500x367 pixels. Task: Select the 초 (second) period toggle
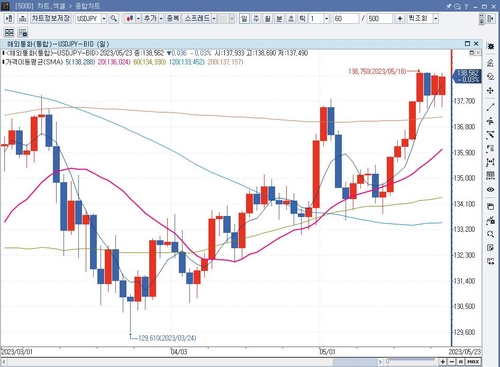[x=291, y=19]
